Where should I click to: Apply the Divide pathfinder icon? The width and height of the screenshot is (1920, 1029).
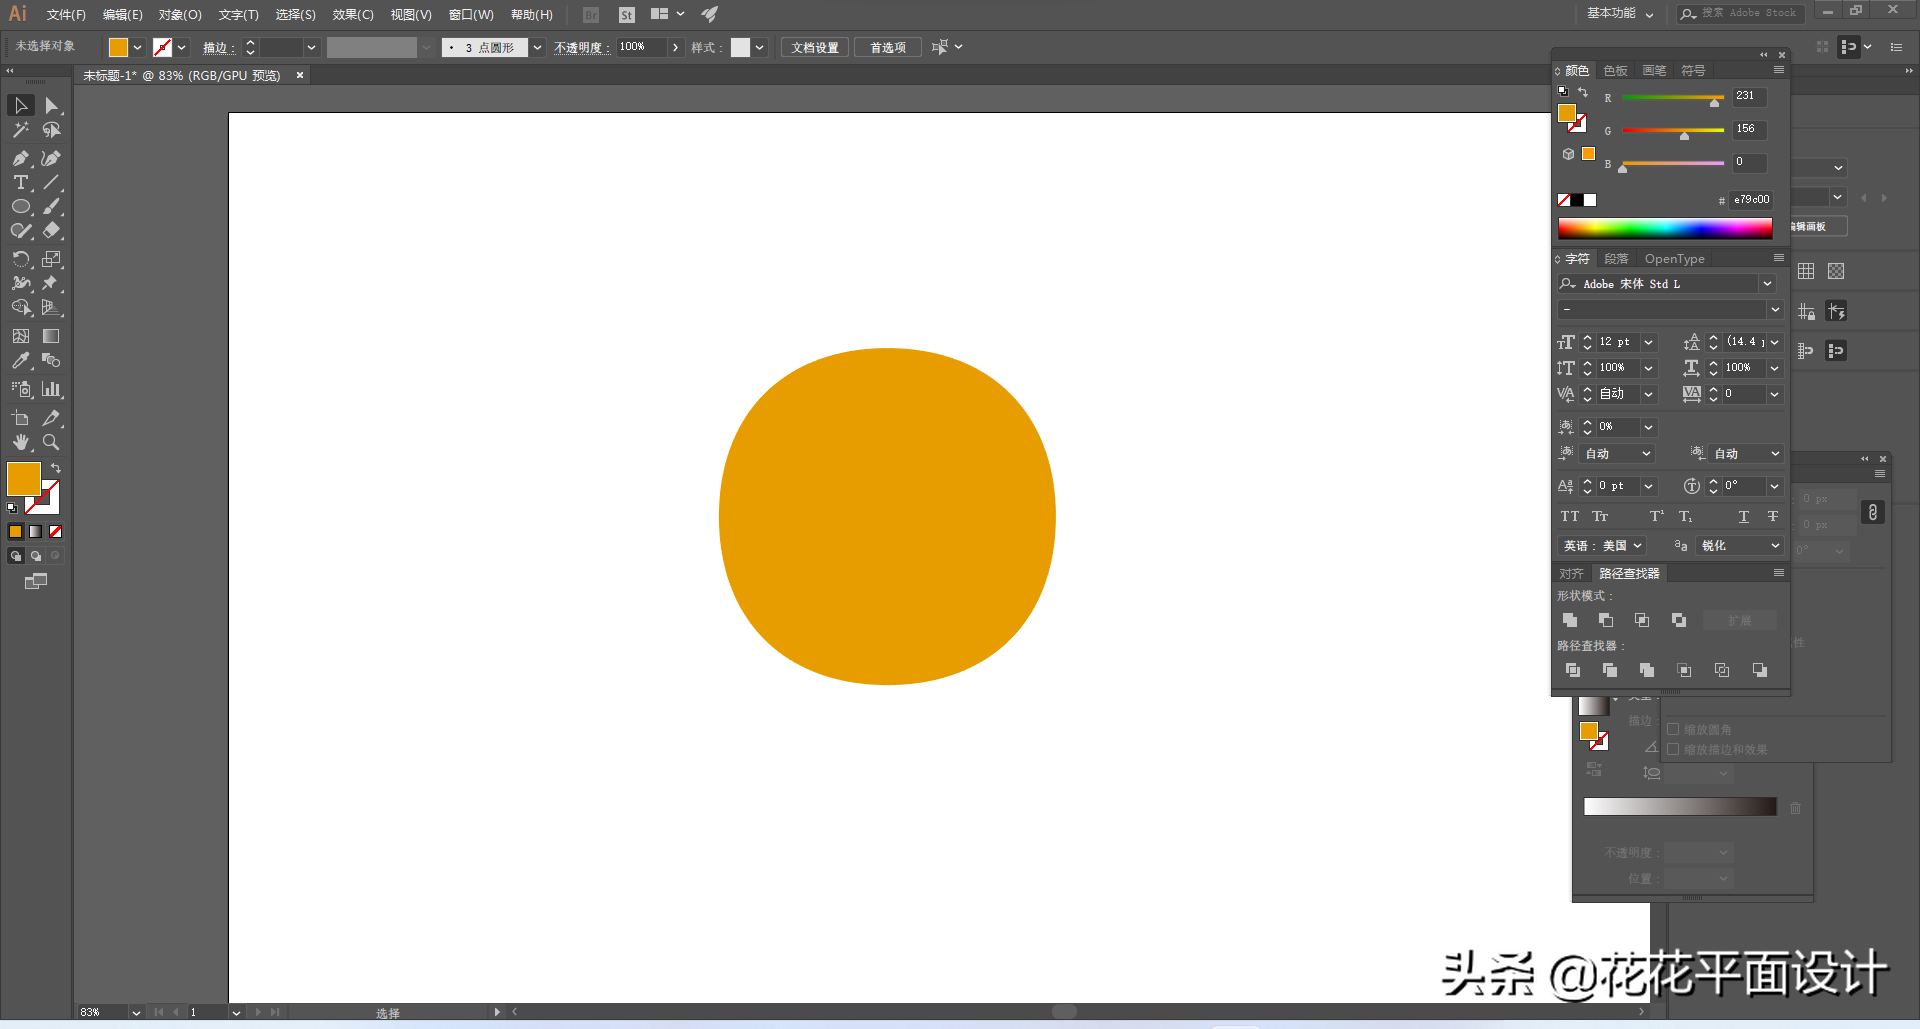pos(1573,670)
